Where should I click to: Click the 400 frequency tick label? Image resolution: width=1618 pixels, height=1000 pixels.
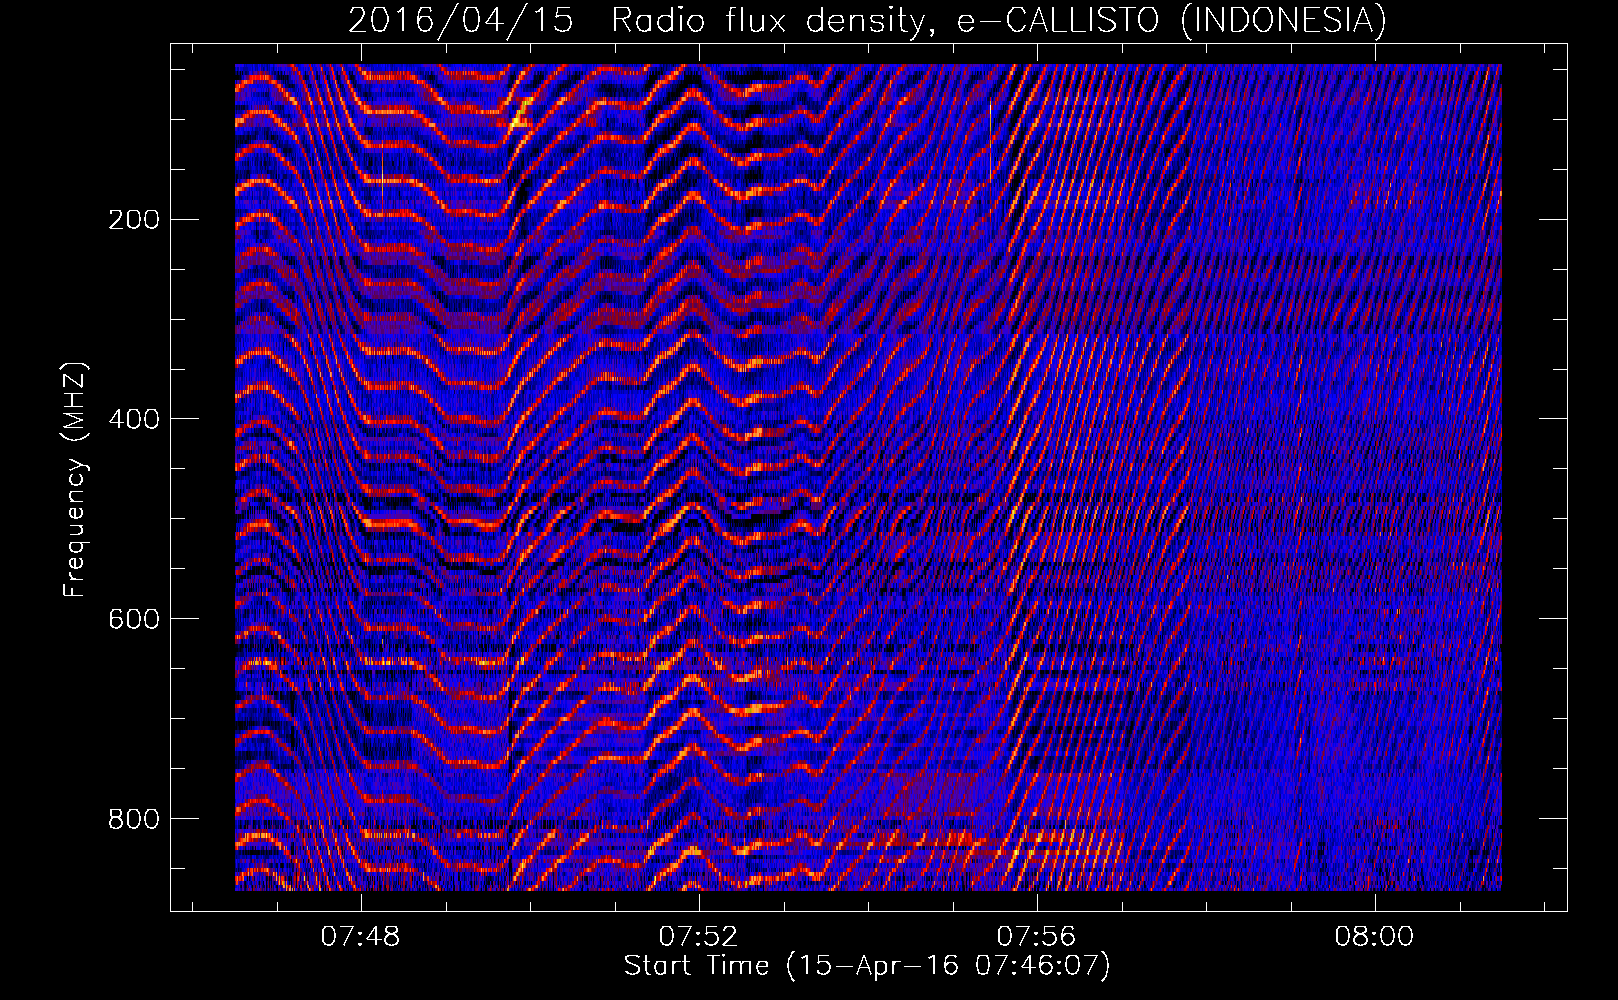tap(134, 419)
